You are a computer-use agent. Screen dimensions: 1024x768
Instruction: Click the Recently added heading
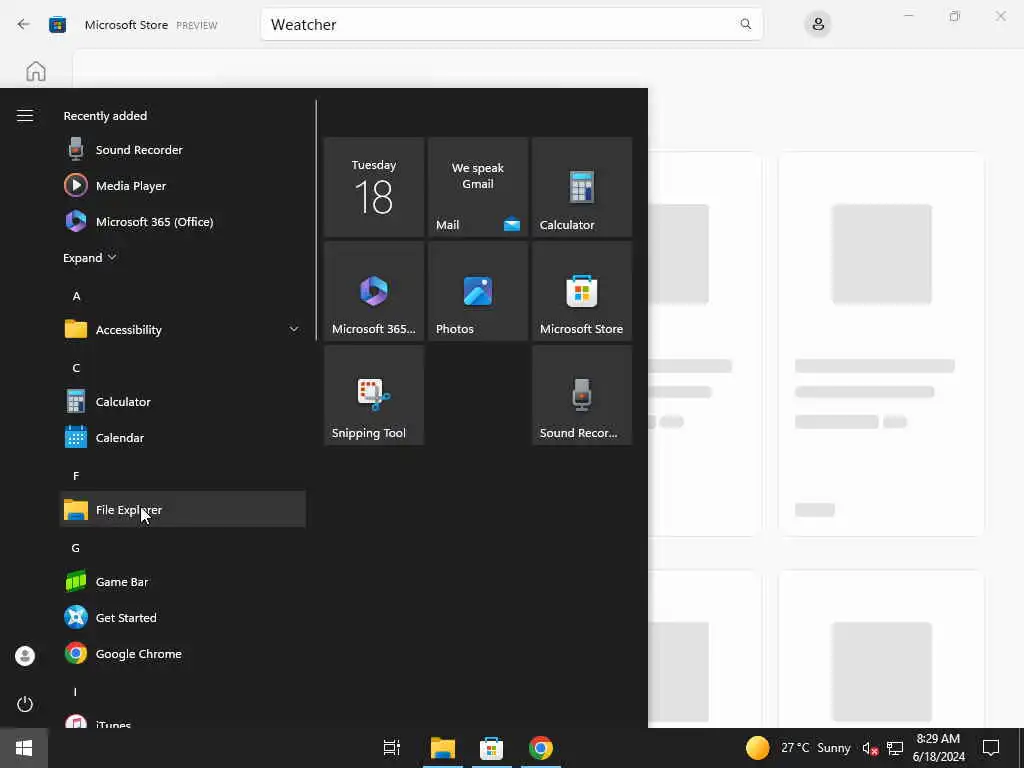(x=105, y=116)
